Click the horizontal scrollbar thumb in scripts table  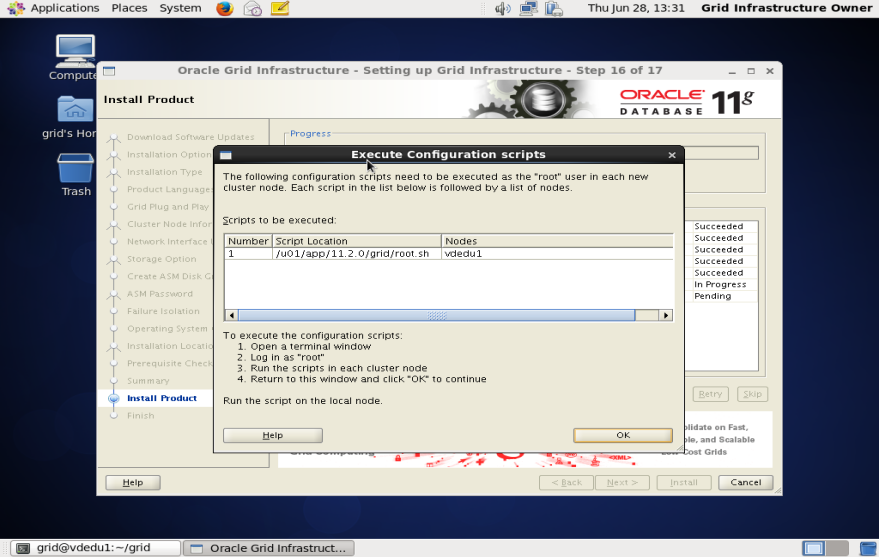pos(437,315)
